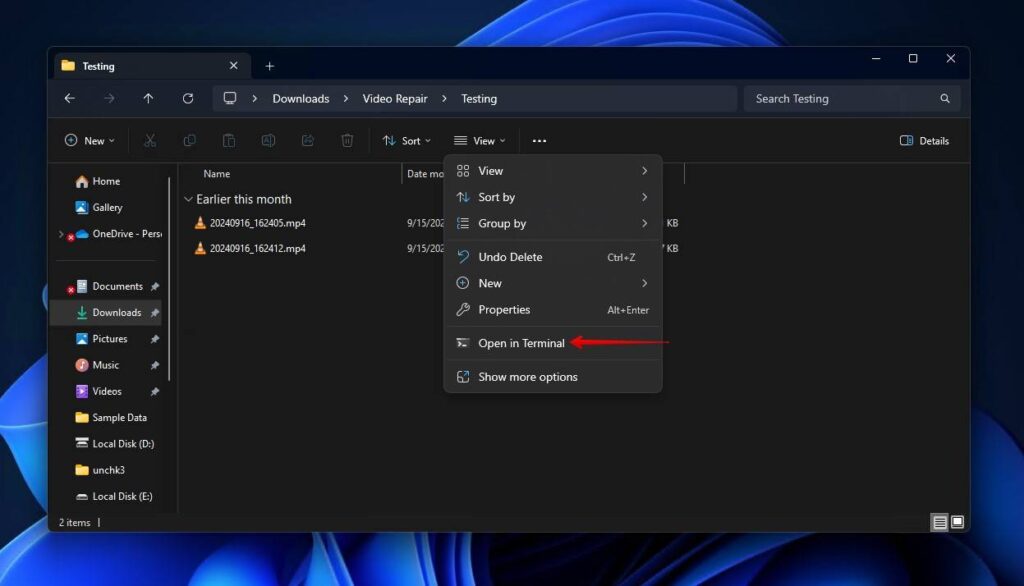Collapse the Earlier this month group
Viewport: 1024px width, 586px height.
point(188,199)
